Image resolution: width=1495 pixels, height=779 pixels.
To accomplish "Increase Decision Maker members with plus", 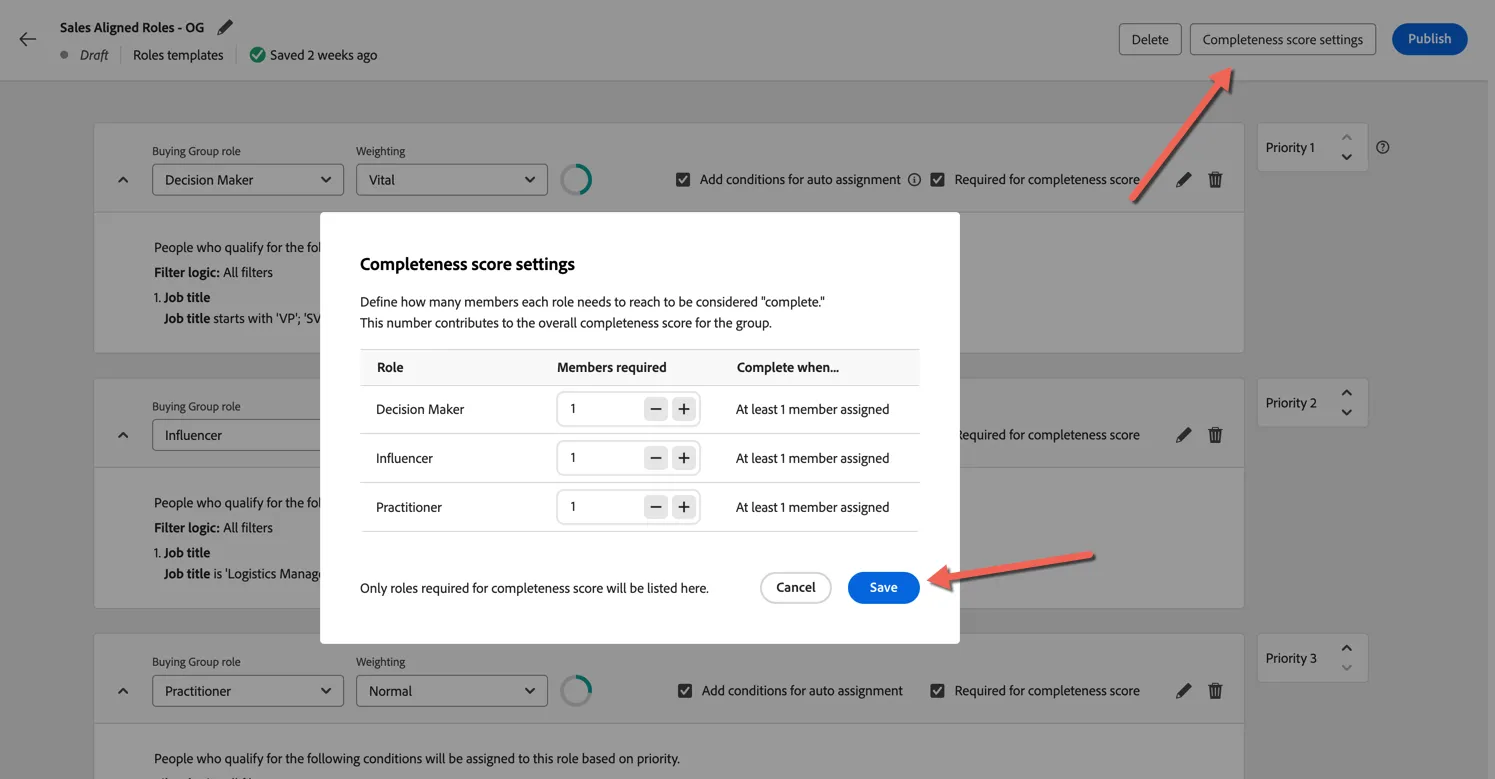I will (684, 409).
